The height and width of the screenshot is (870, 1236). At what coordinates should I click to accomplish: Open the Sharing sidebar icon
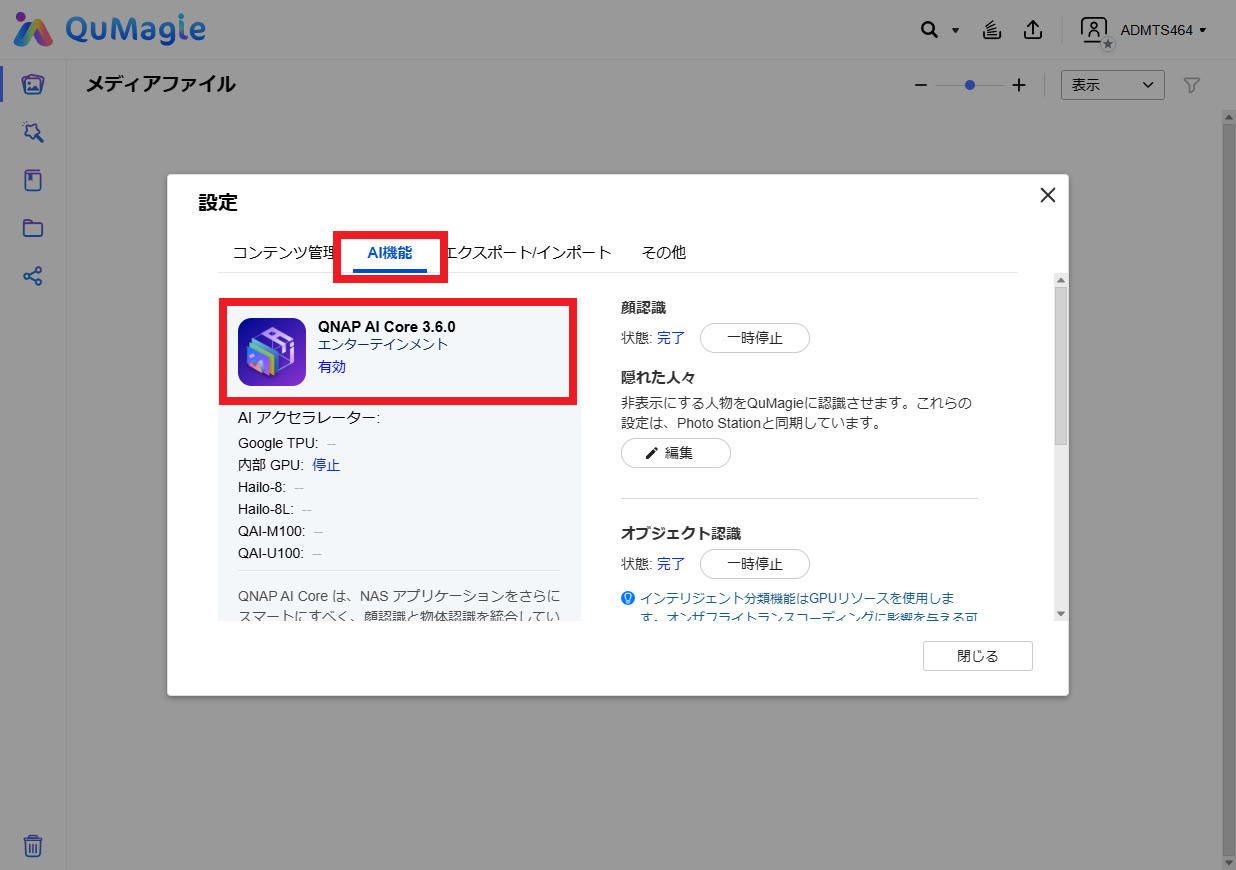tap(33, 277)
